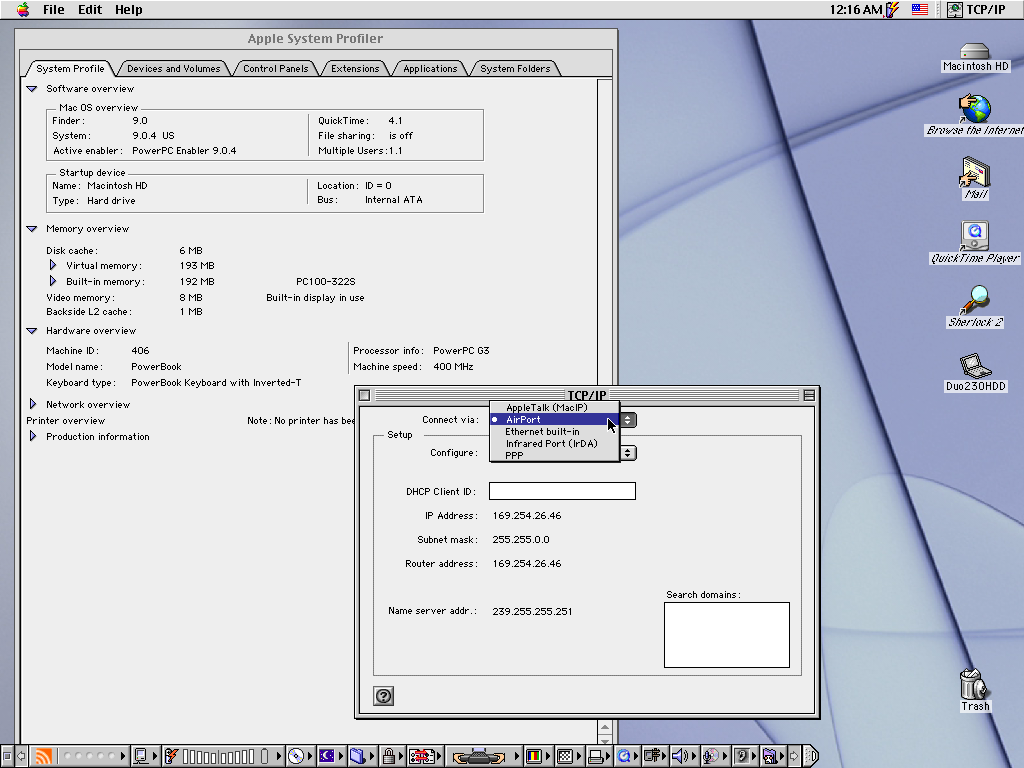Switch to the System Folders tab
The height and width of the screenshot is (768, 1024).
tap(515, 69)
